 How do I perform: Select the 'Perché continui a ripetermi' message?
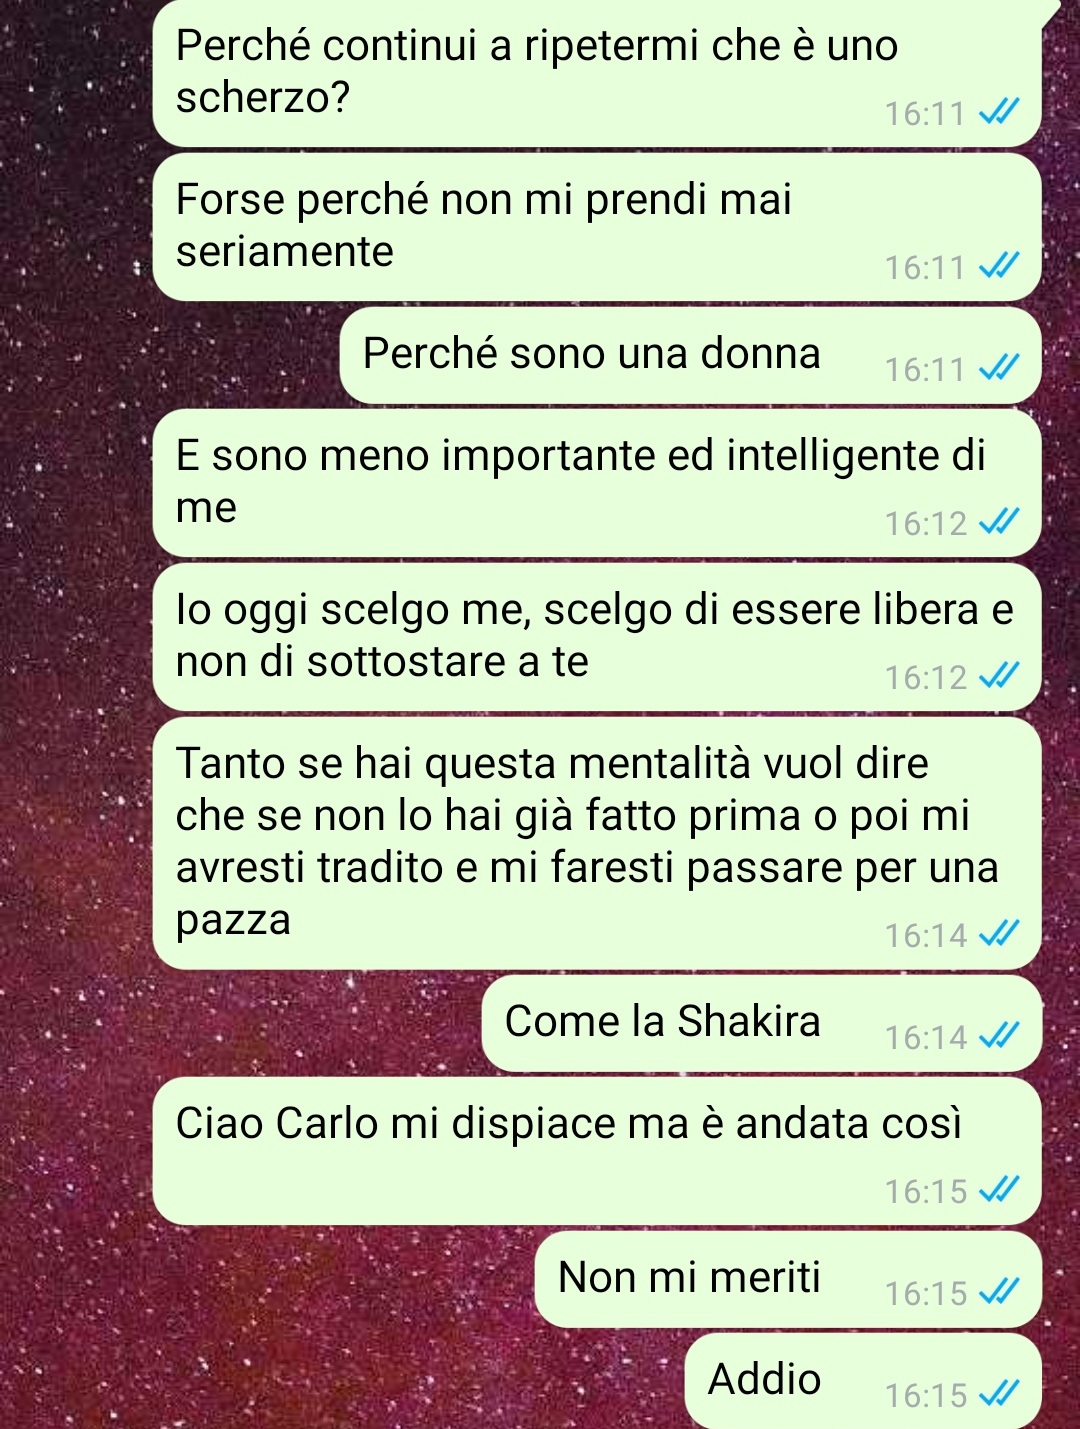coord(597,73)
